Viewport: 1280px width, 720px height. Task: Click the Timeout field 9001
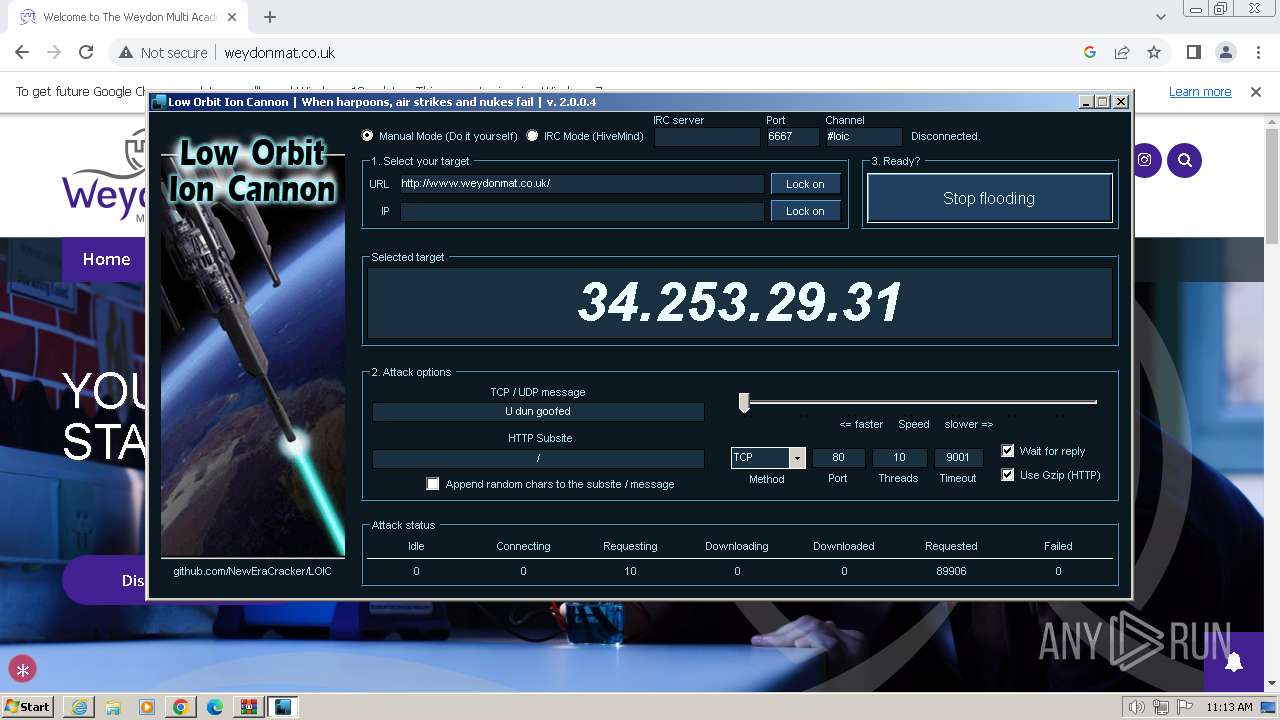click(x=958, y=458)
